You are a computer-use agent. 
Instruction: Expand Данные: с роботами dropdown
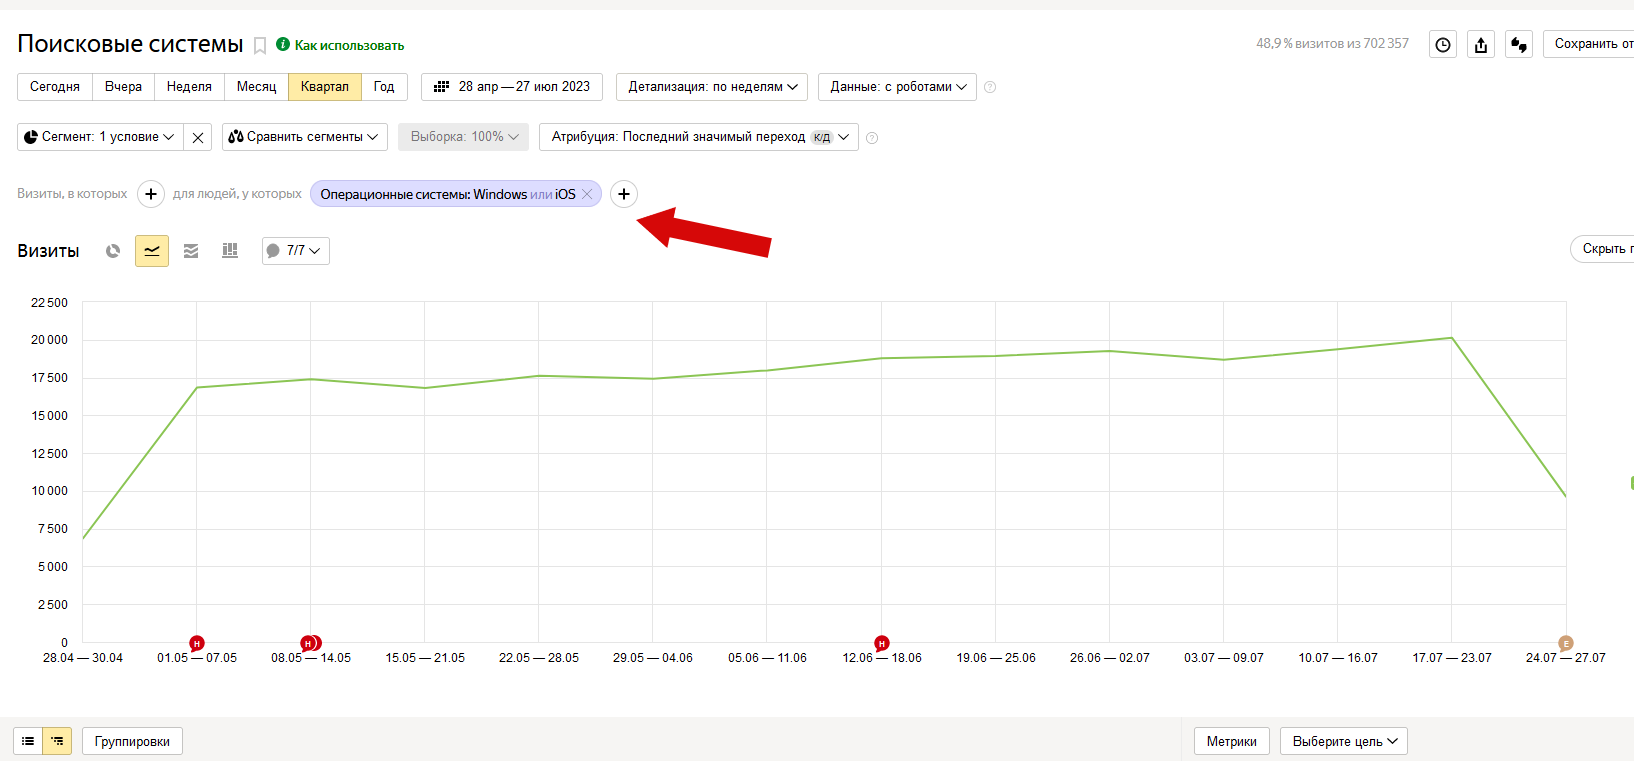coord(898,87)
